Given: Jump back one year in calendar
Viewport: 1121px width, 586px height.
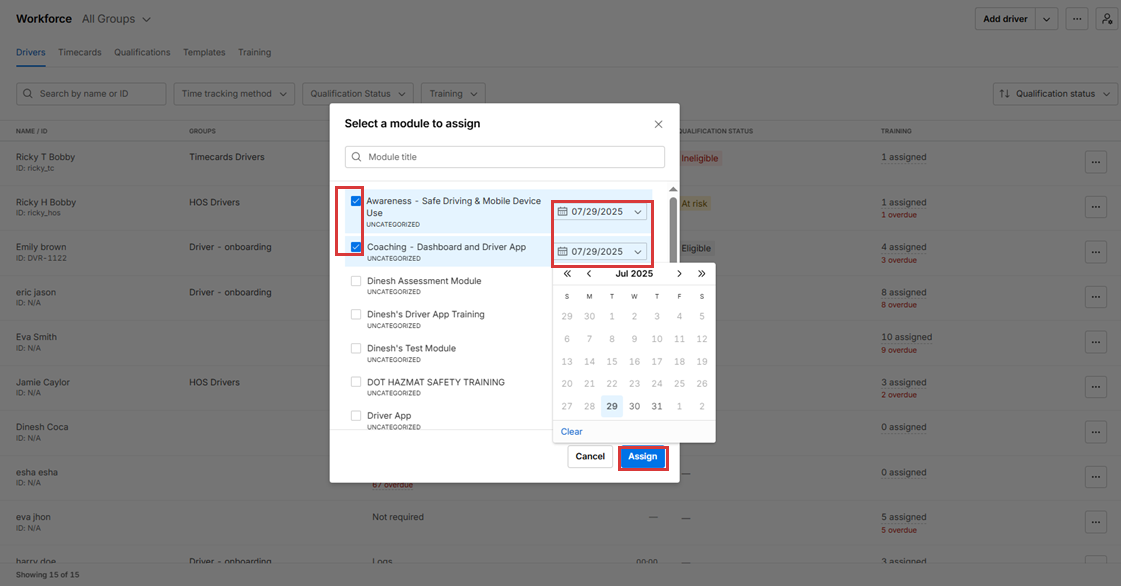Looking at the screenshot, I should tap(567, 274).
